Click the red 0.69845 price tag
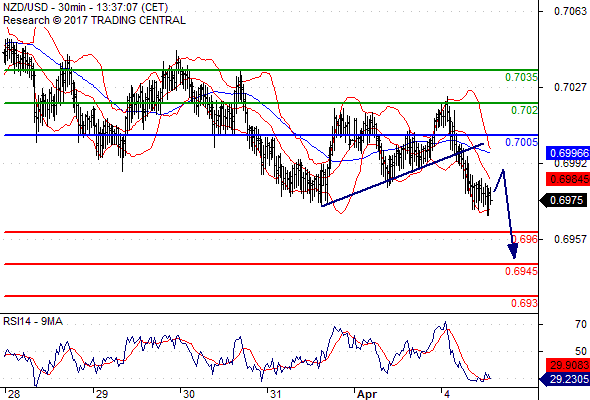Screen dimensions: 590x400 click(x=568, y=179)
